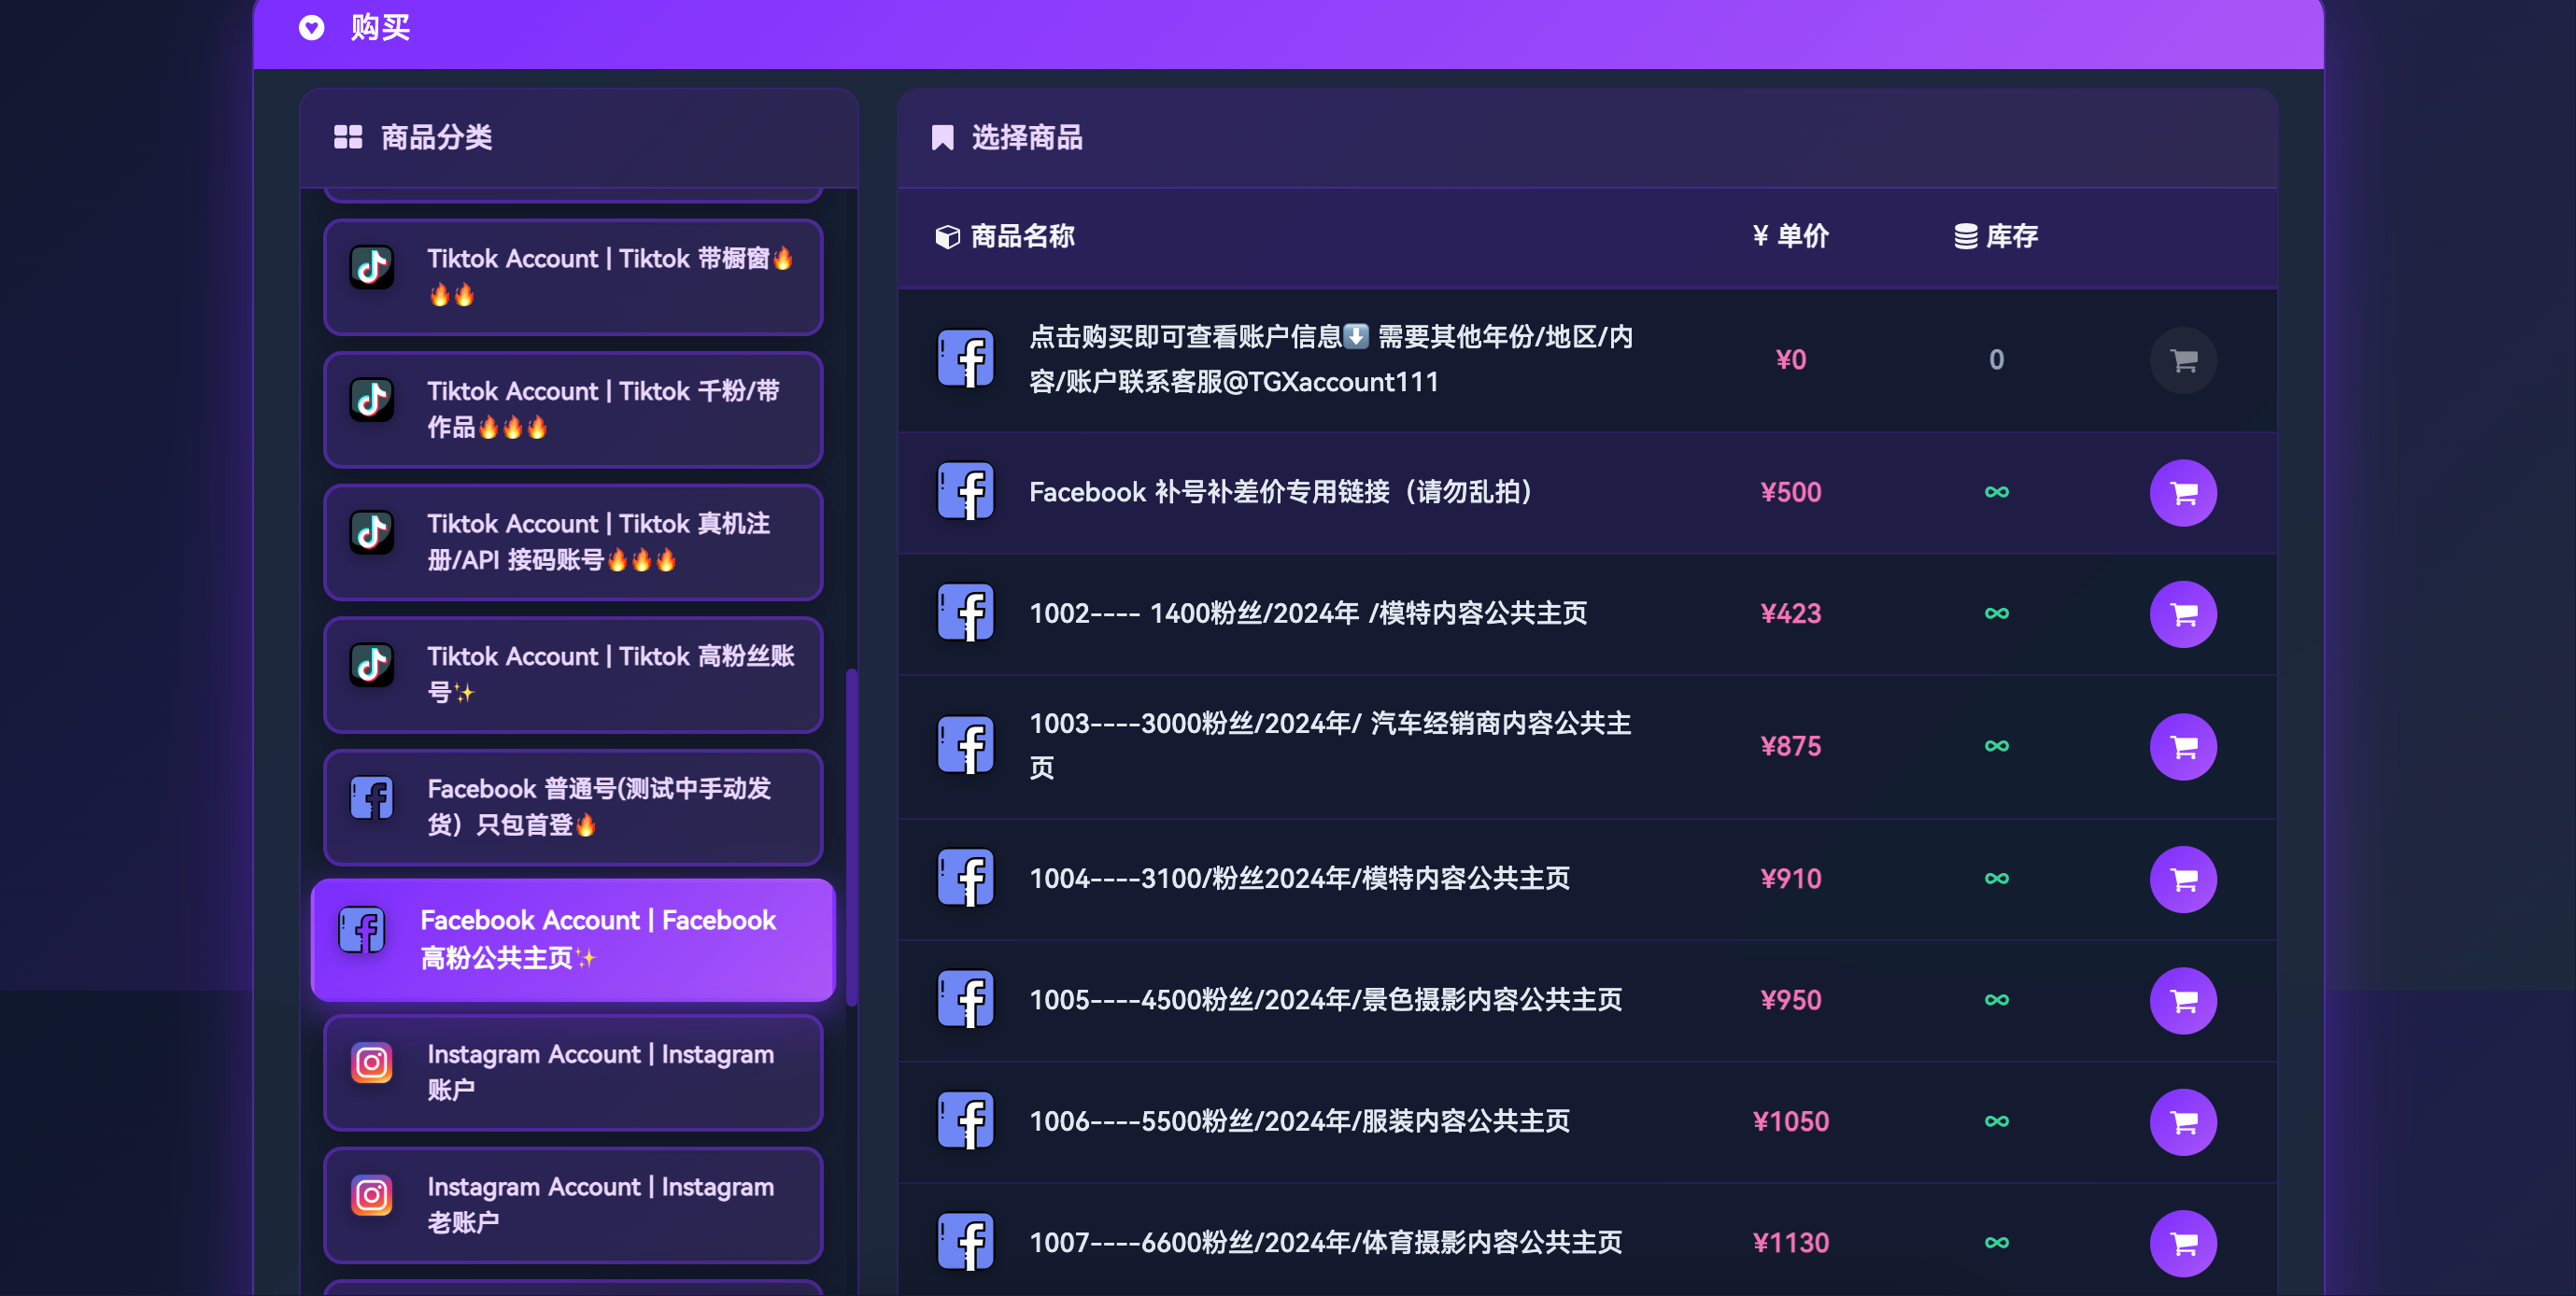The image size is (2576, 1296).
Task: Select Facebook 高粉公共主页 category
Action: [x=573, y=939]
